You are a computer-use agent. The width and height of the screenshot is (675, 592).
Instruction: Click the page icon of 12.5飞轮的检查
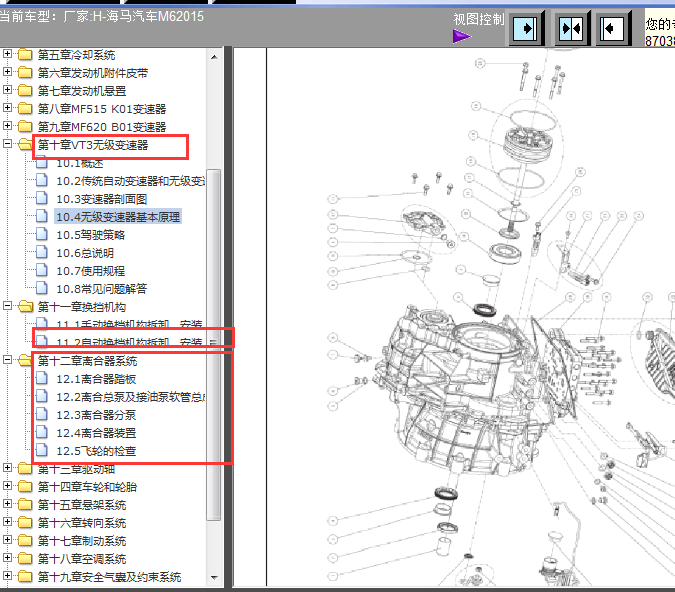pyautogui.click(x=42, y=450)
